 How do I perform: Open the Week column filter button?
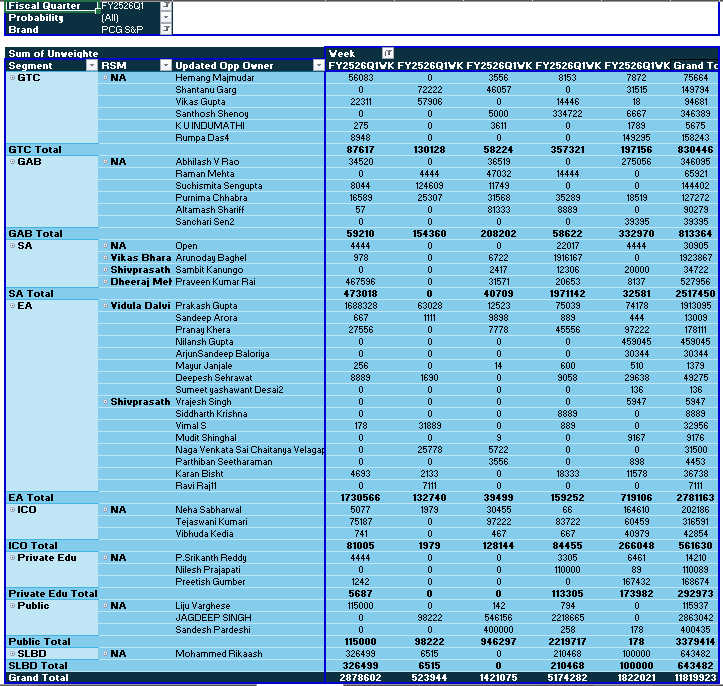click(388, 53)
